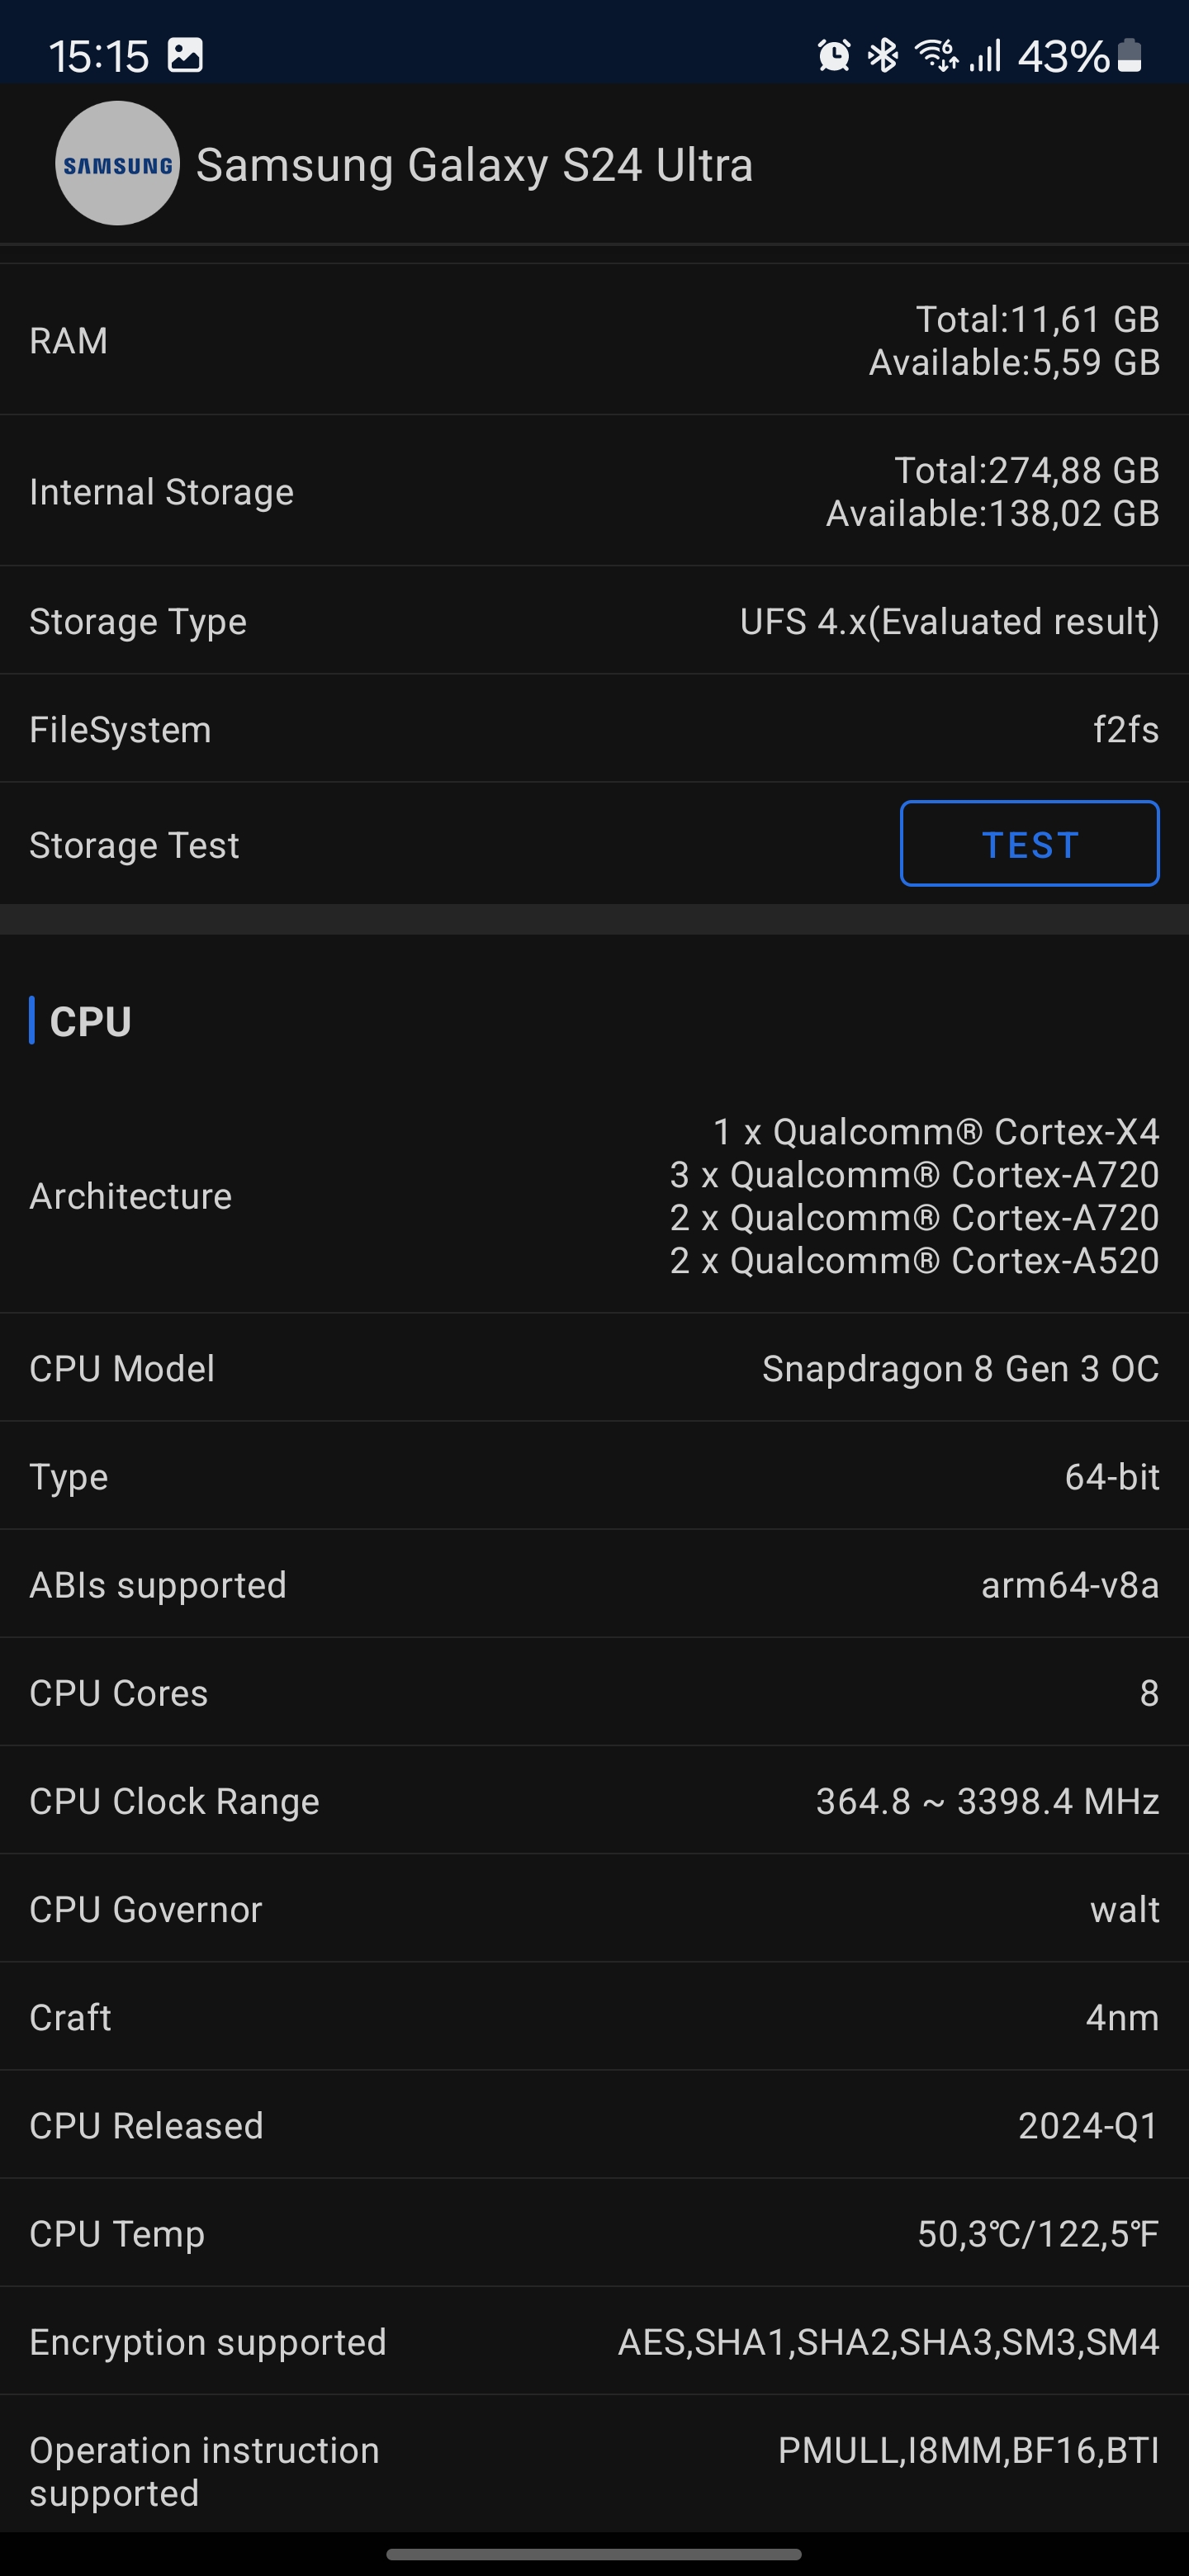1189x2576 pixels.
Task: Tap the CPU Temp reading row
Action: pyautogui.click(x=594, y=2232)
